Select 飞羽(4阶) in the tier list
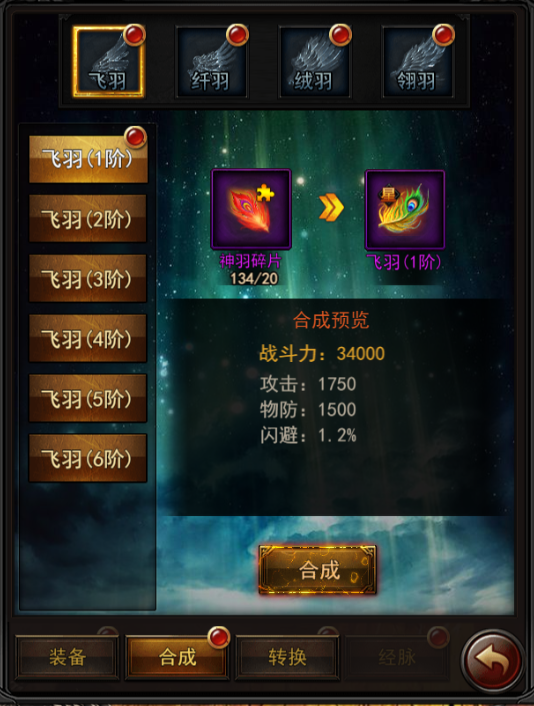Screen dimensions: 534x706 (88, 338)
